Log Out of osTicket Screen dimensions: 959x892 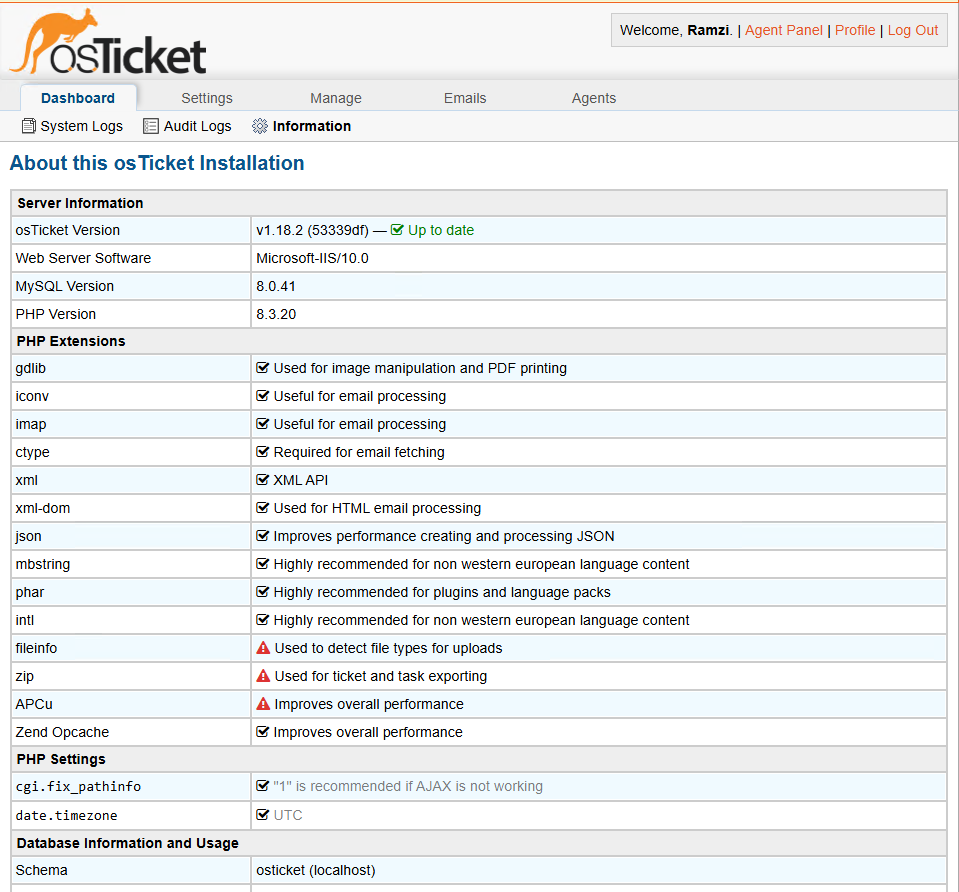pyautogui.click(x=913, y=30)
